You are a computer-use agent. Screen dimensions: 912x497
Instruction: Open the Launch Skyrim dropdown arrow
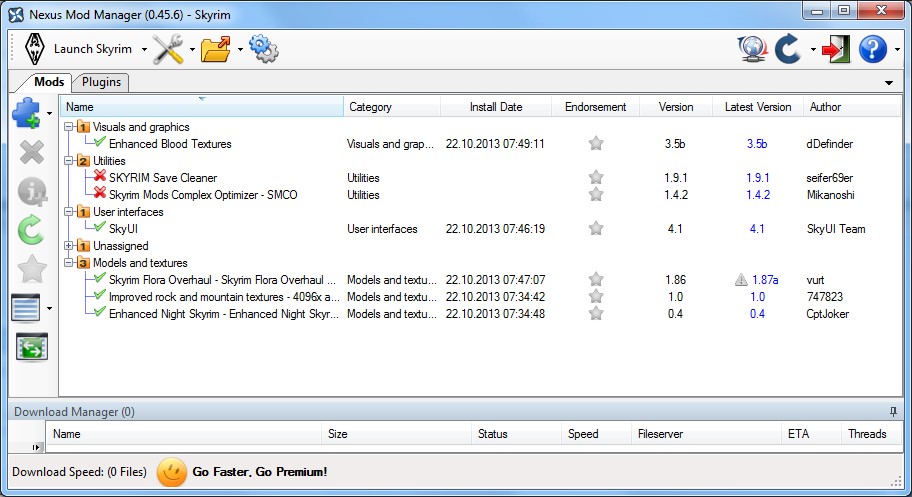tap(144, 49)
